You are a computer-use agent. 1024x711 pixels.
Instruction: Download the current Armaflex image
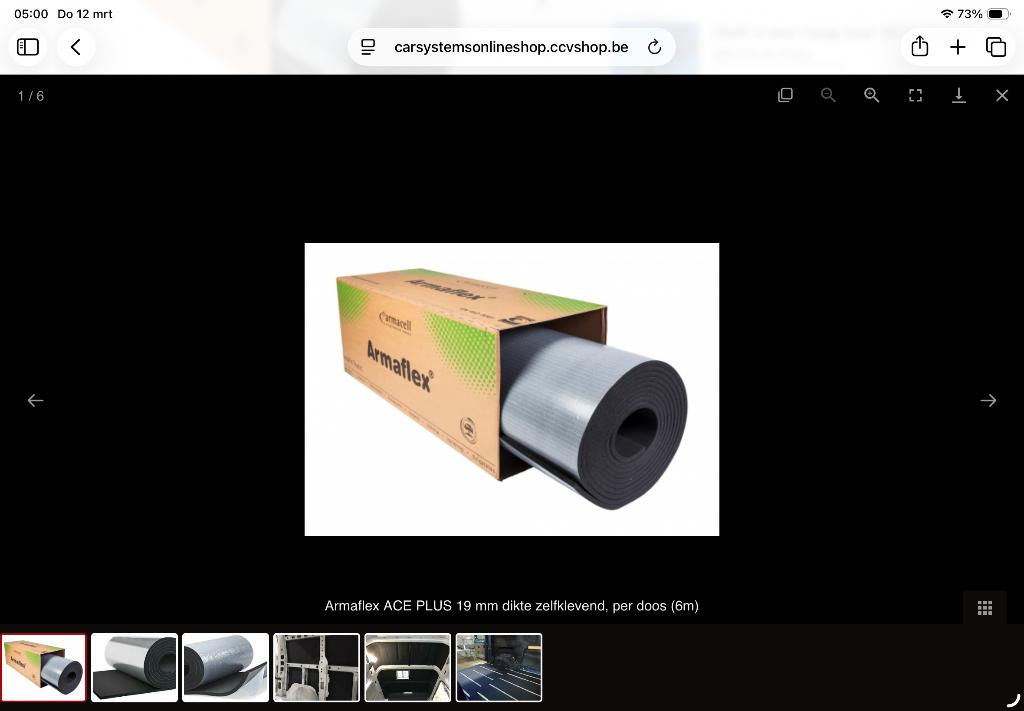(x=959, y=95)
